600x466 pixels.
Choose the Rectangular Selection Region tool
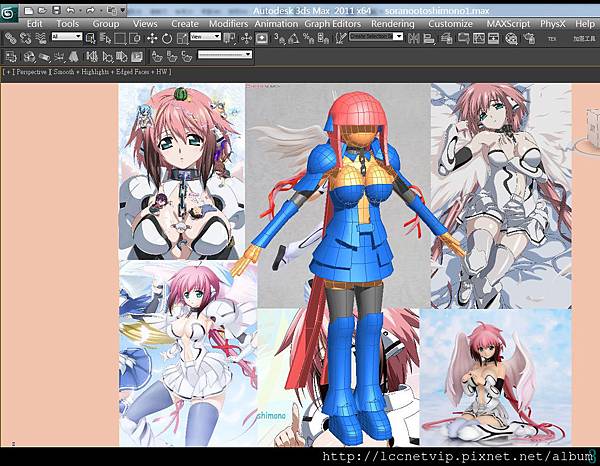(120, 38)
